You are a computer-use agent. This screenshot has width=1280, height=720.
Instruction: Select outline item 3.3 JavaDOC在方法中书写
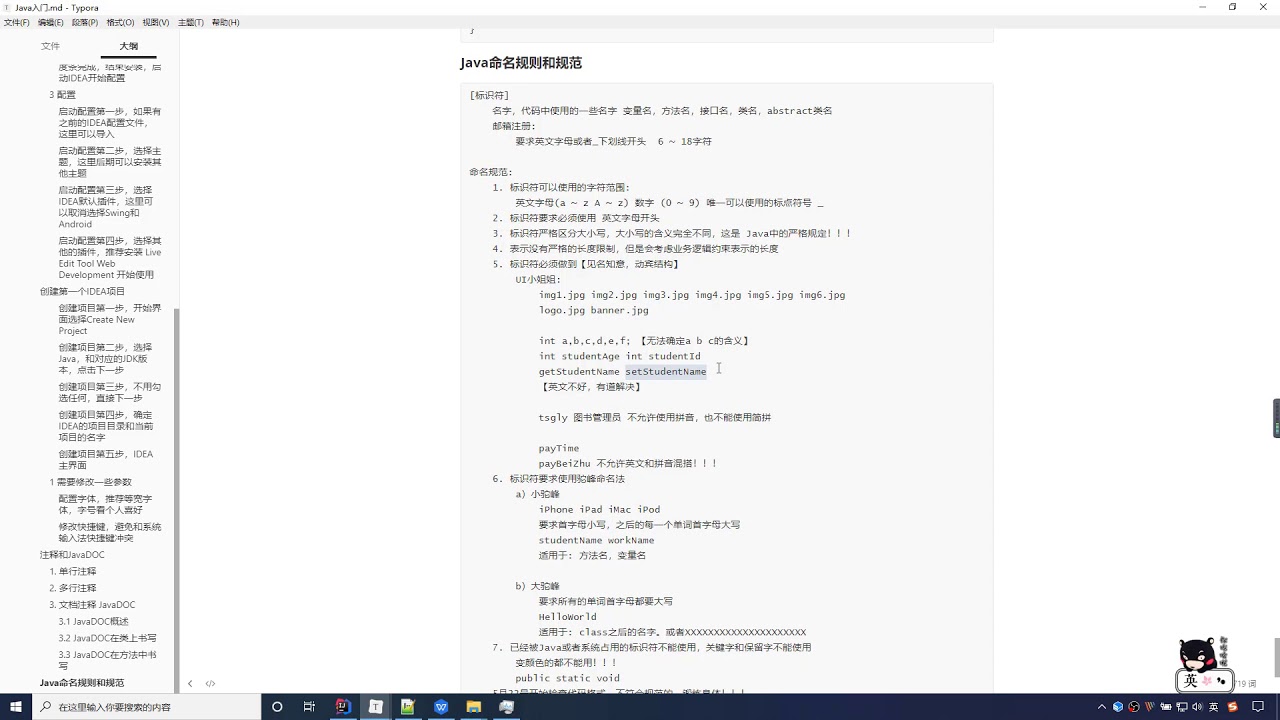coord(107,660)
